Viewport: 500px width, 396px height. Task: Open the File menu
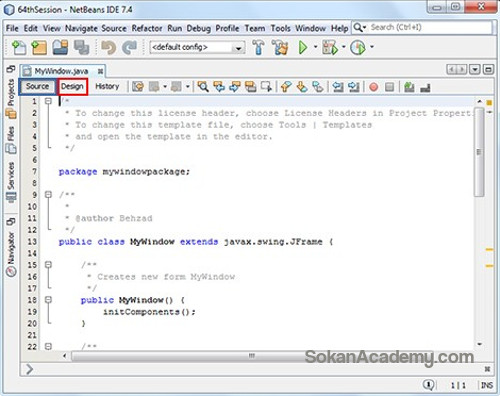tap(12, 28)
